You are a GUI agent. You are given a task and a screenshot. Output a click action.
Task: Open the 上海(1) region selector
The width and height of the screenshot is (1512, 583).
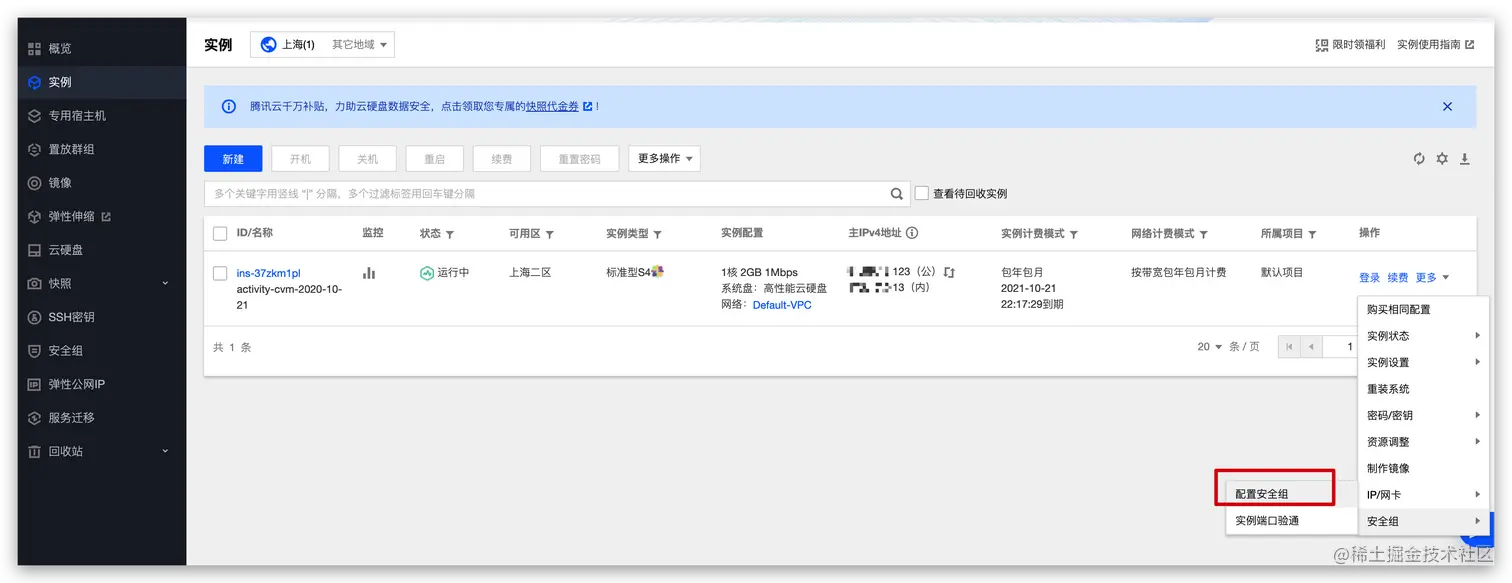[287, 45]
